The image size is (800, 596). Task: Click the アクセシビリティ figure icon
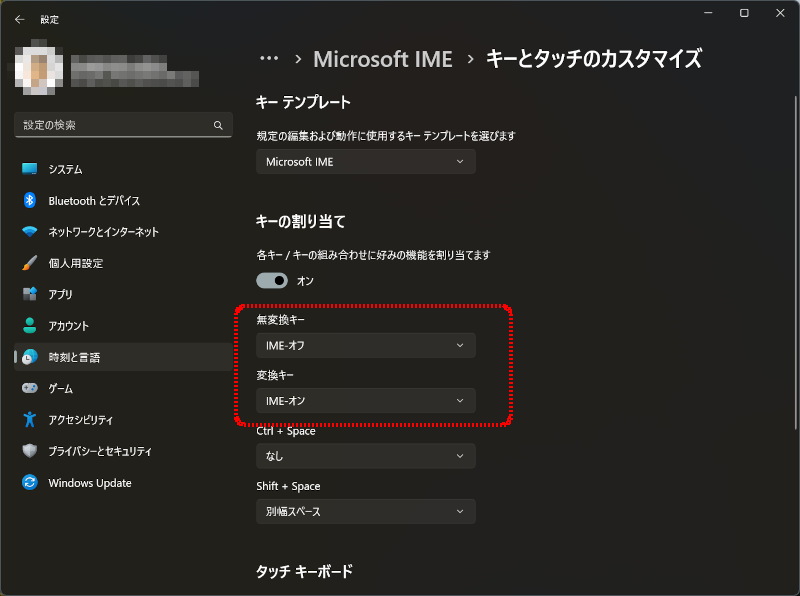tap(30, 419)
